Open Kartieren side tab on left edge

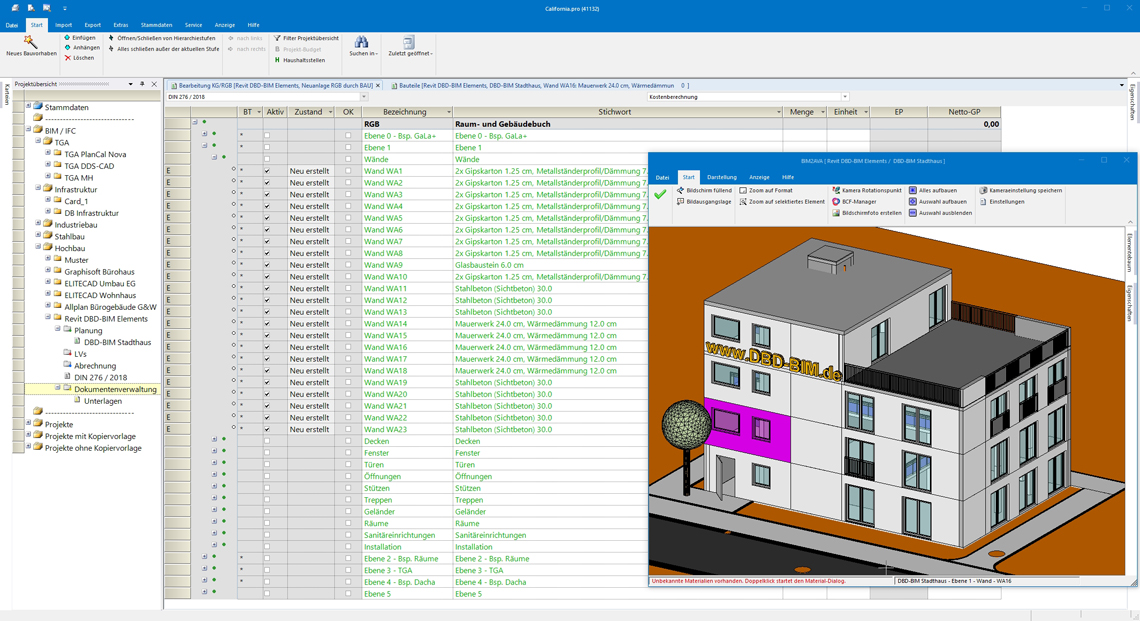click(x=7, y=95)
